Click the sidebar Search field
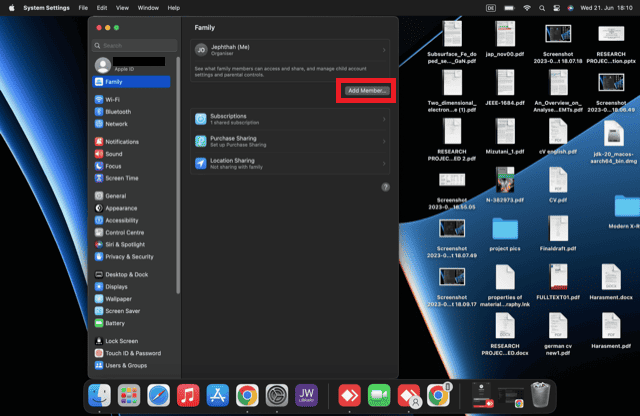The width and height of the screenshot is (640, 416). click(x=133, y=45)
